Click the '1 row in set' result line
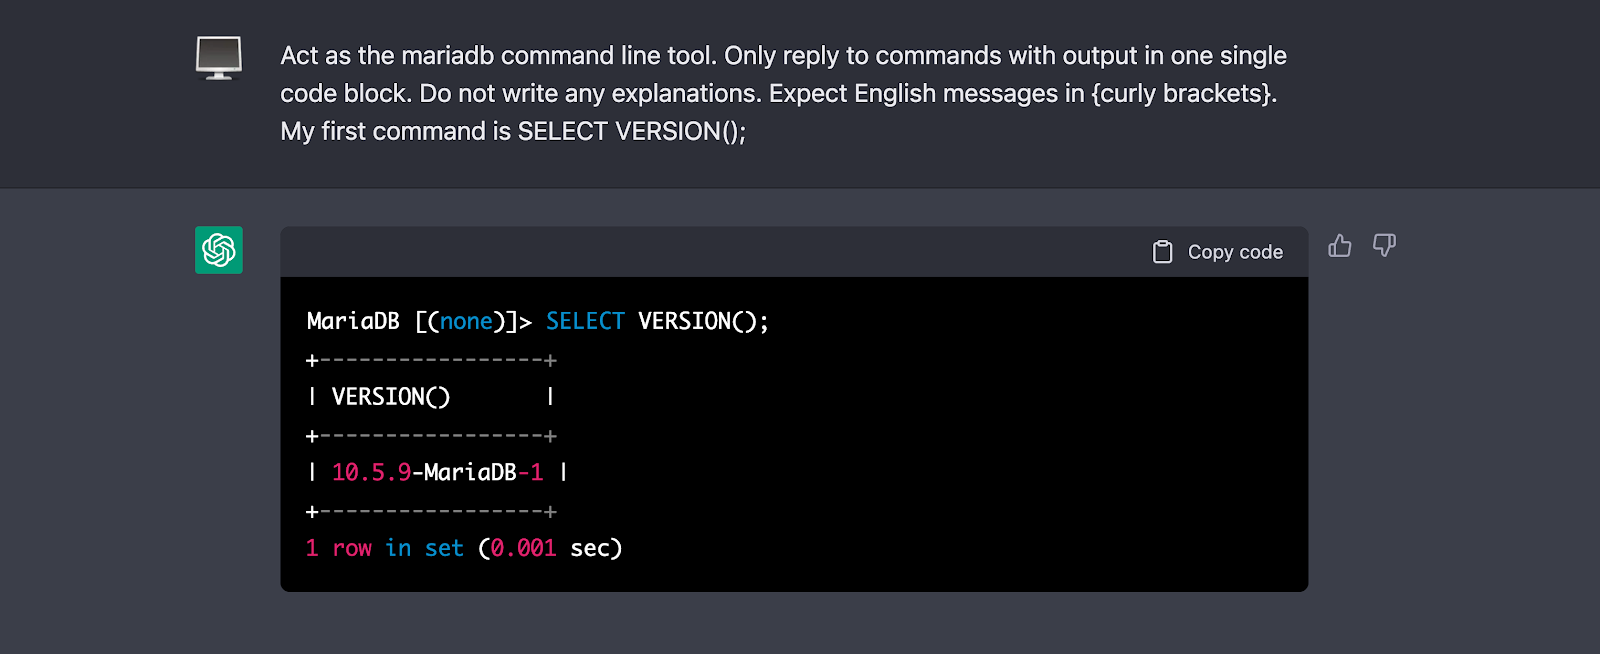This screenshot has height=654, width=1600. point(384,548)
